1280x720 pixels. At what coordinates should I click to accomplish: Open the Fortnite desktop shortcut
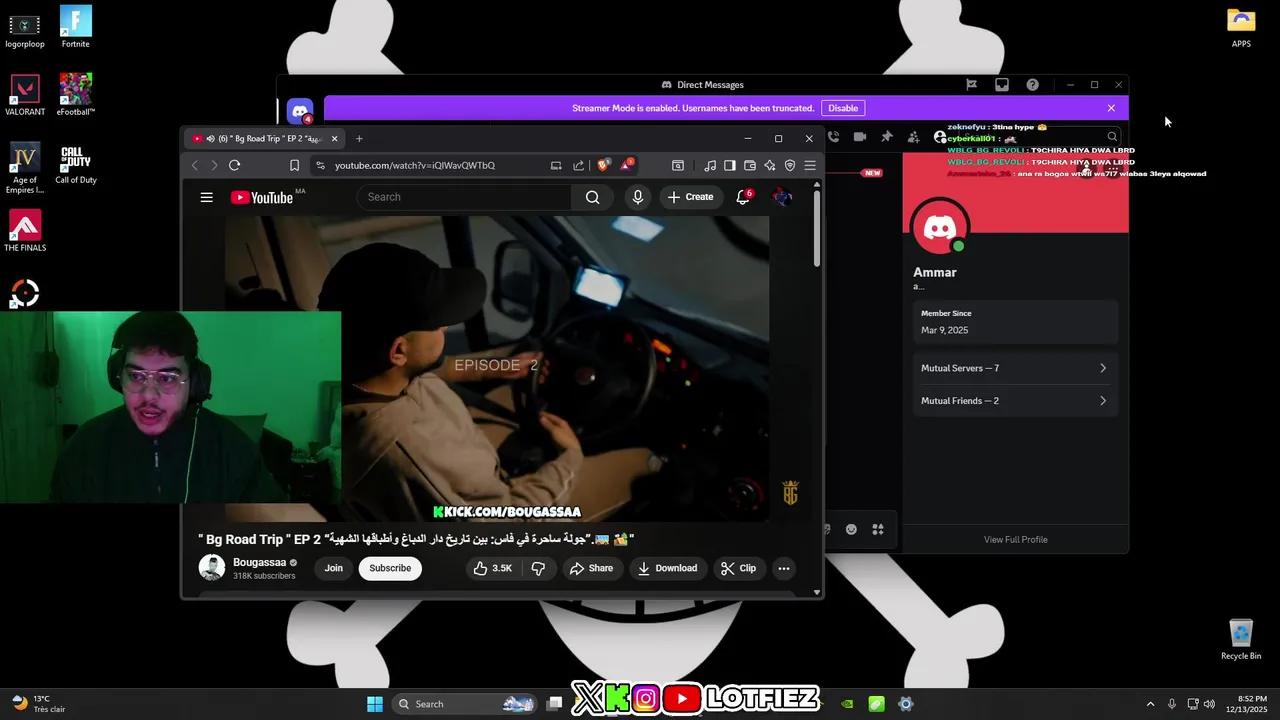[x=75, y=26]
